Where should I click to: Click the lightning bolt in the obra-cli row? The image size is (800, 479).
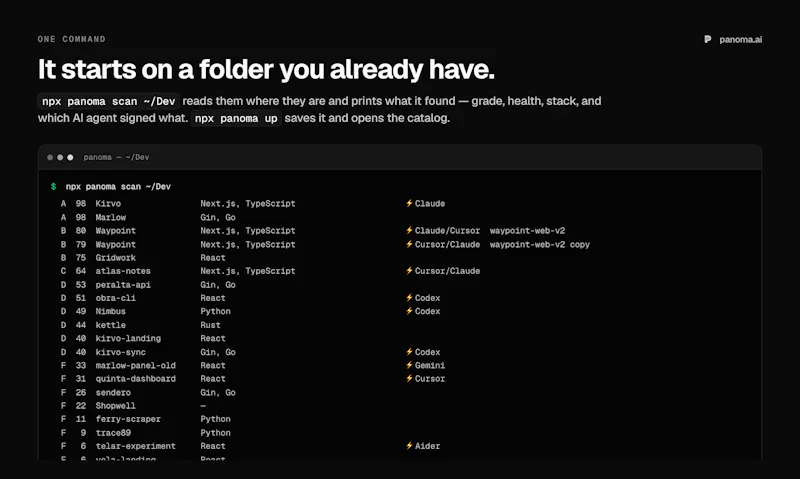(409, 297)
